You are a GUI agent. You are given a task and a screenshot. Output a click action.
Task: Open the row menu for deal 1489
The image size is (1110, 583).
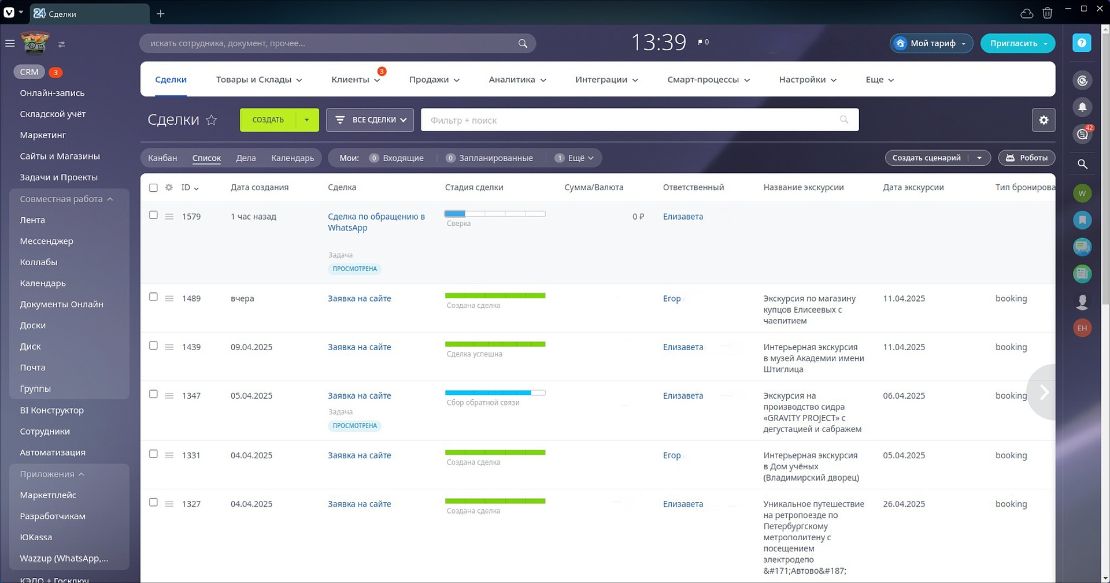click(169, 299)
